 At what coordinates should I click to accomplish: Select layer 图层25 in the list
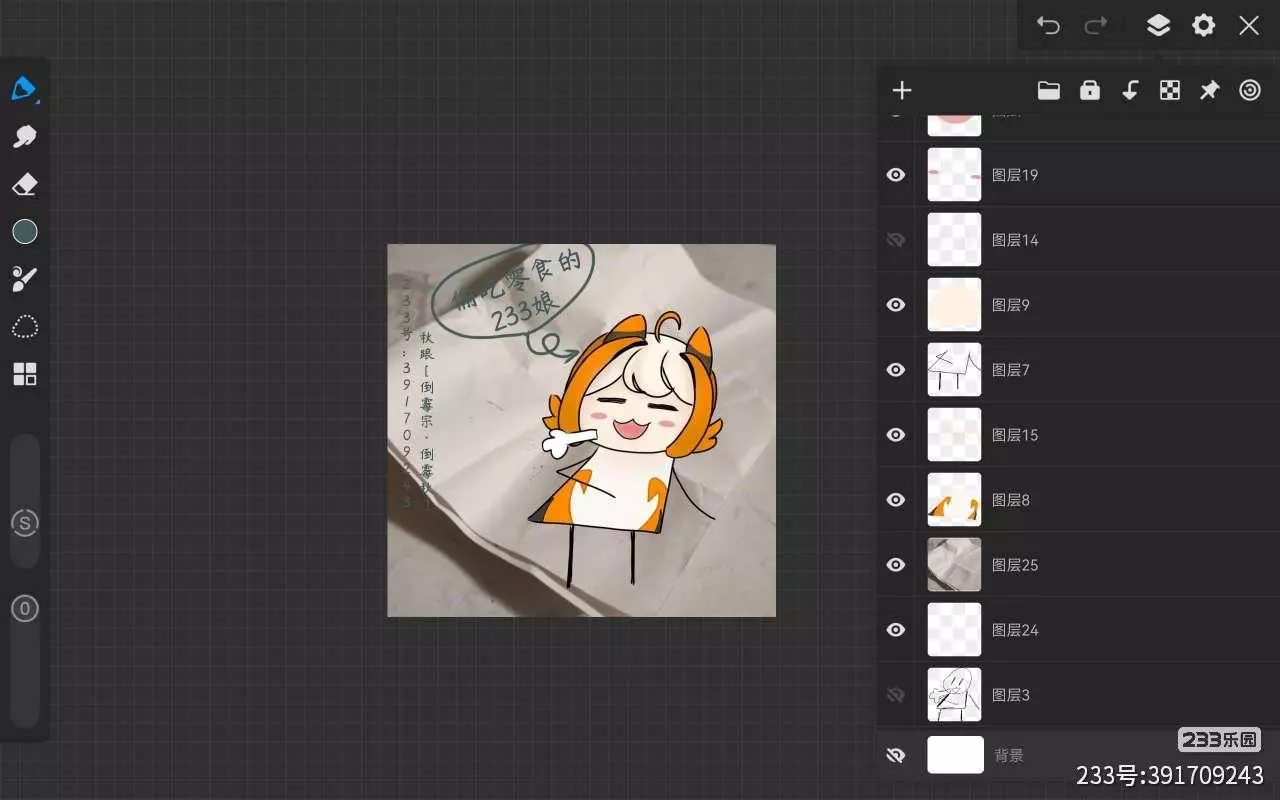coord(1014,565)
